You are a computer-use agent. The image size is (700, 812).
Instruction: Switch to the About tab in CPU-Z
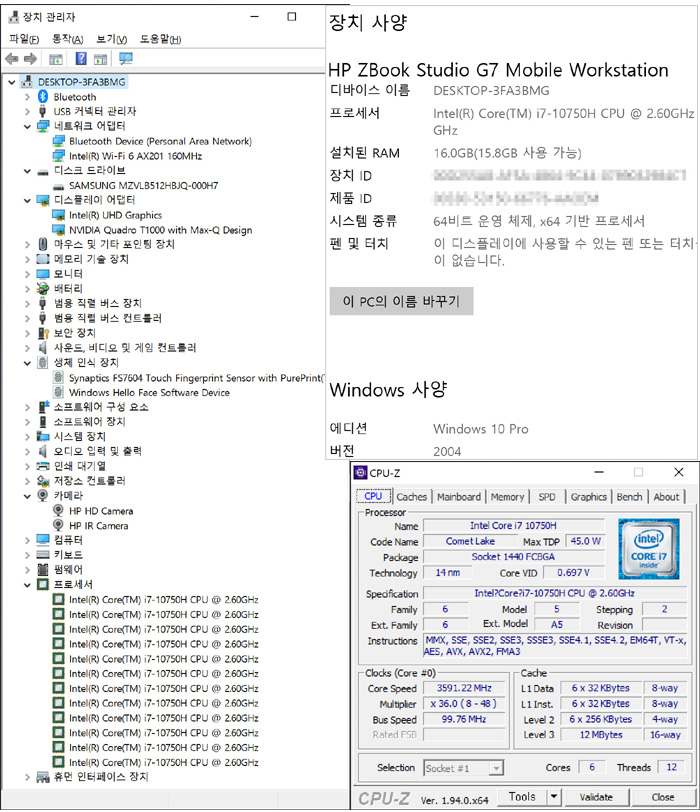click(x=666, y=497)
